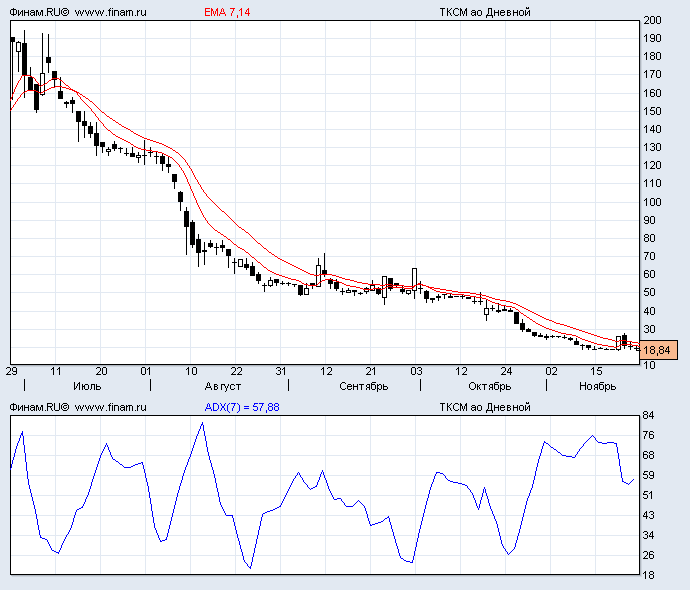
Task: Select the Октябрь month label on time axis
Action: (x=490, y=385)
